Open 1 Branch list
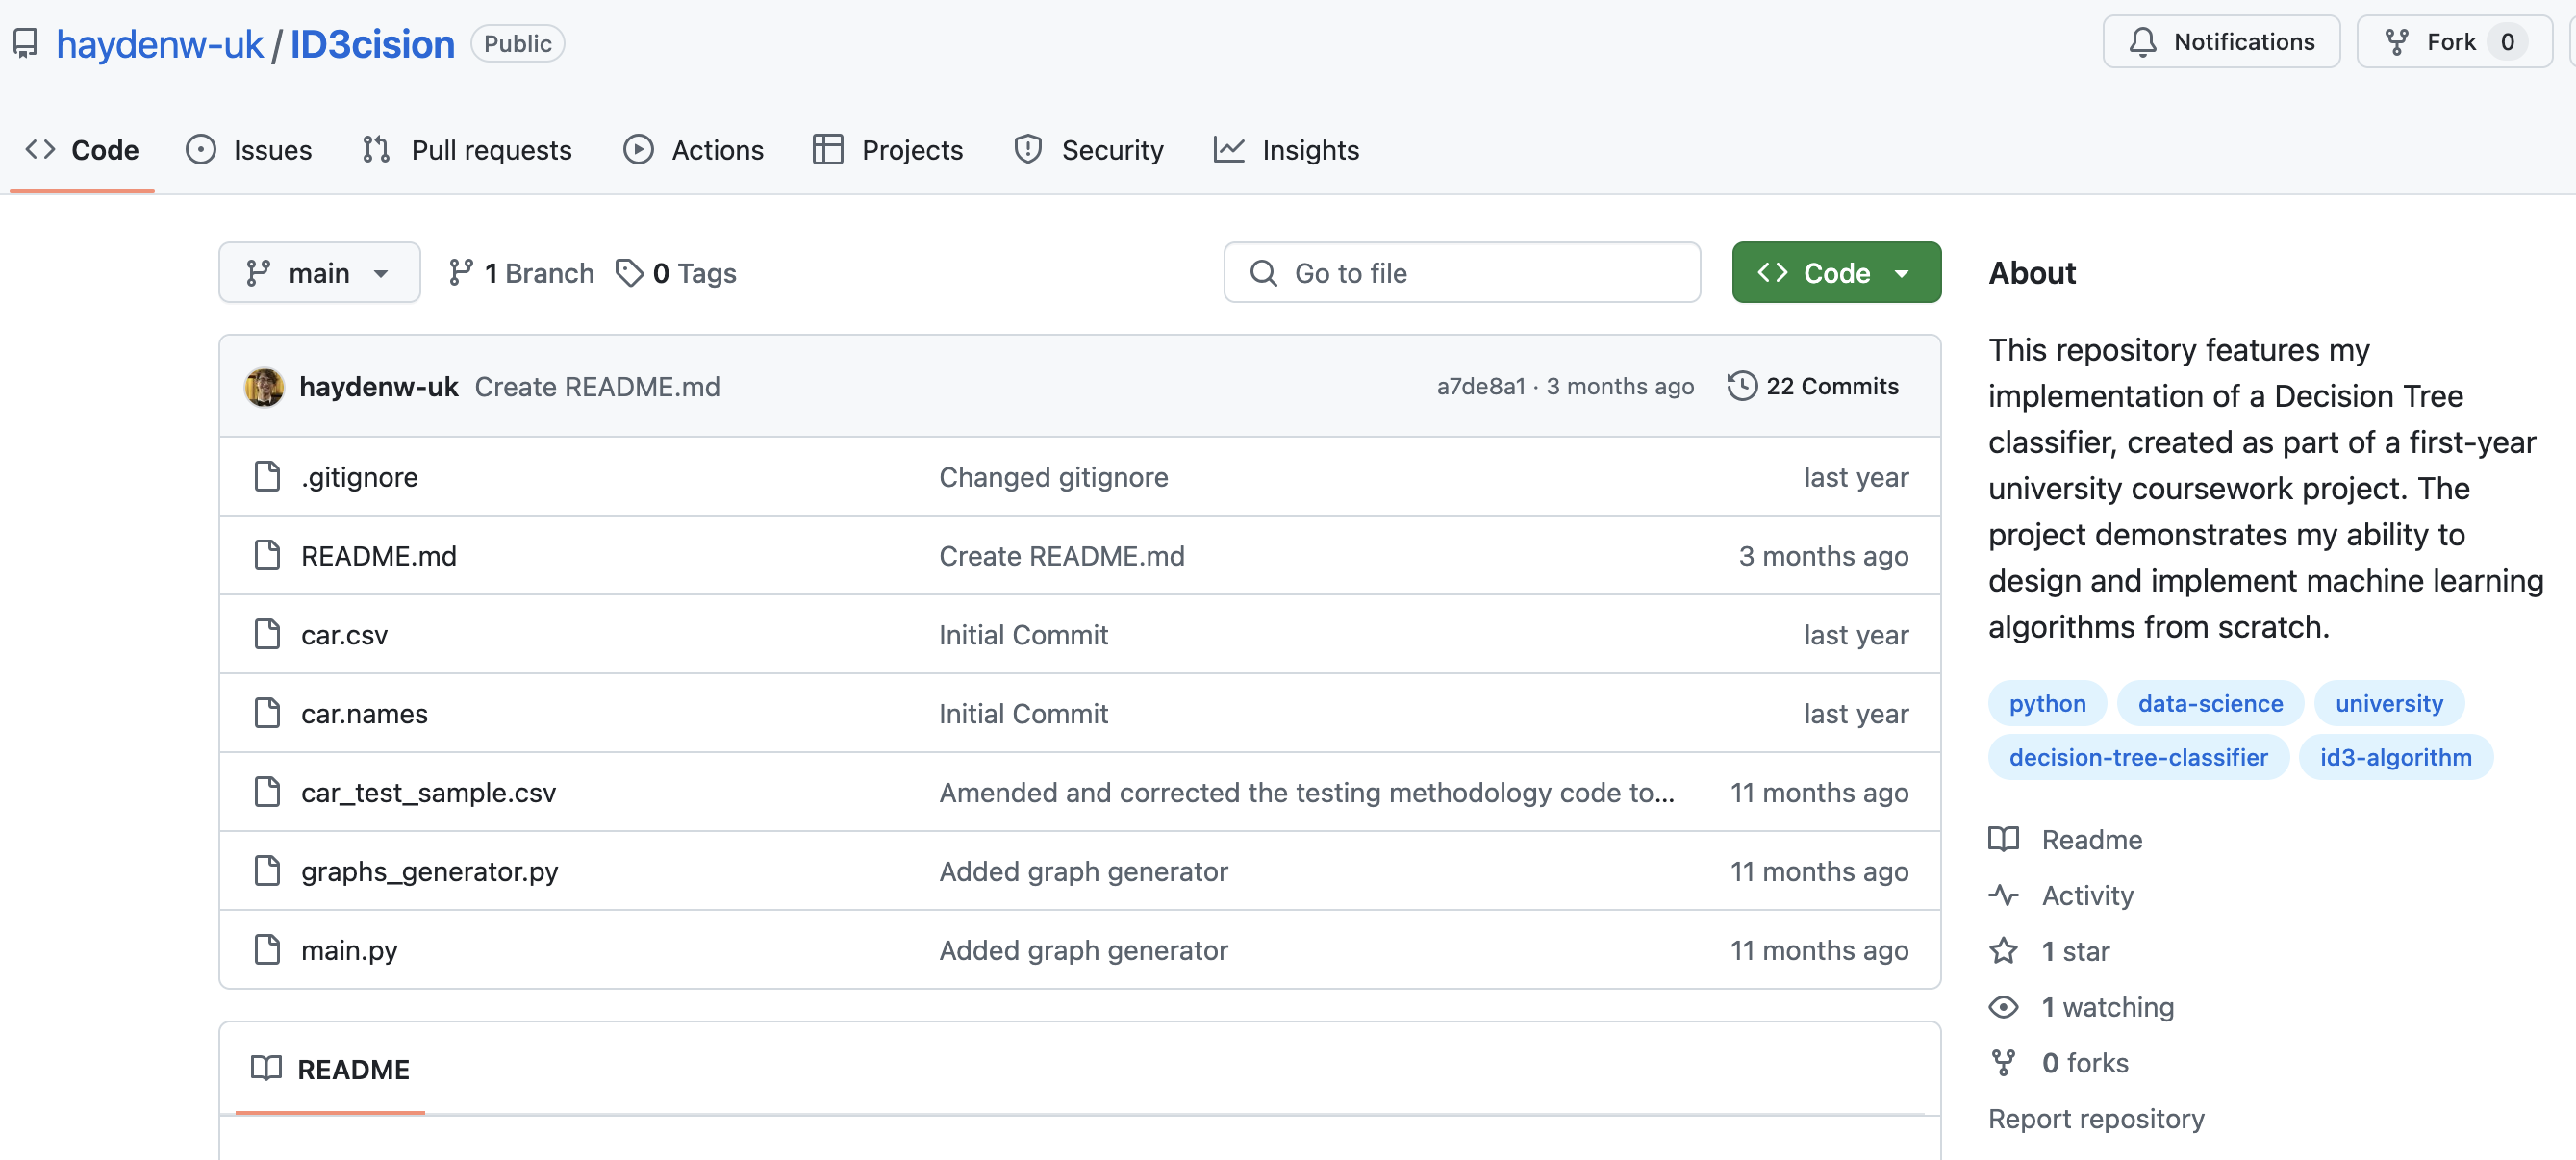 pyautogui.click(x=521, y=273)
